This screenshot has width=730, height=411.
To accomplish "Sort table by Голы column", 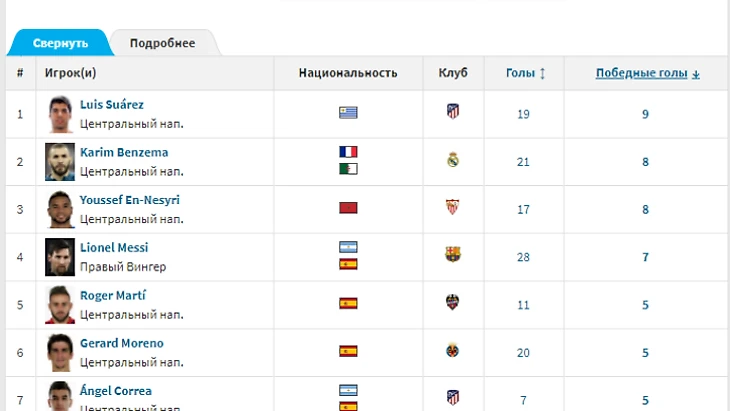I will tap(525, 73).
